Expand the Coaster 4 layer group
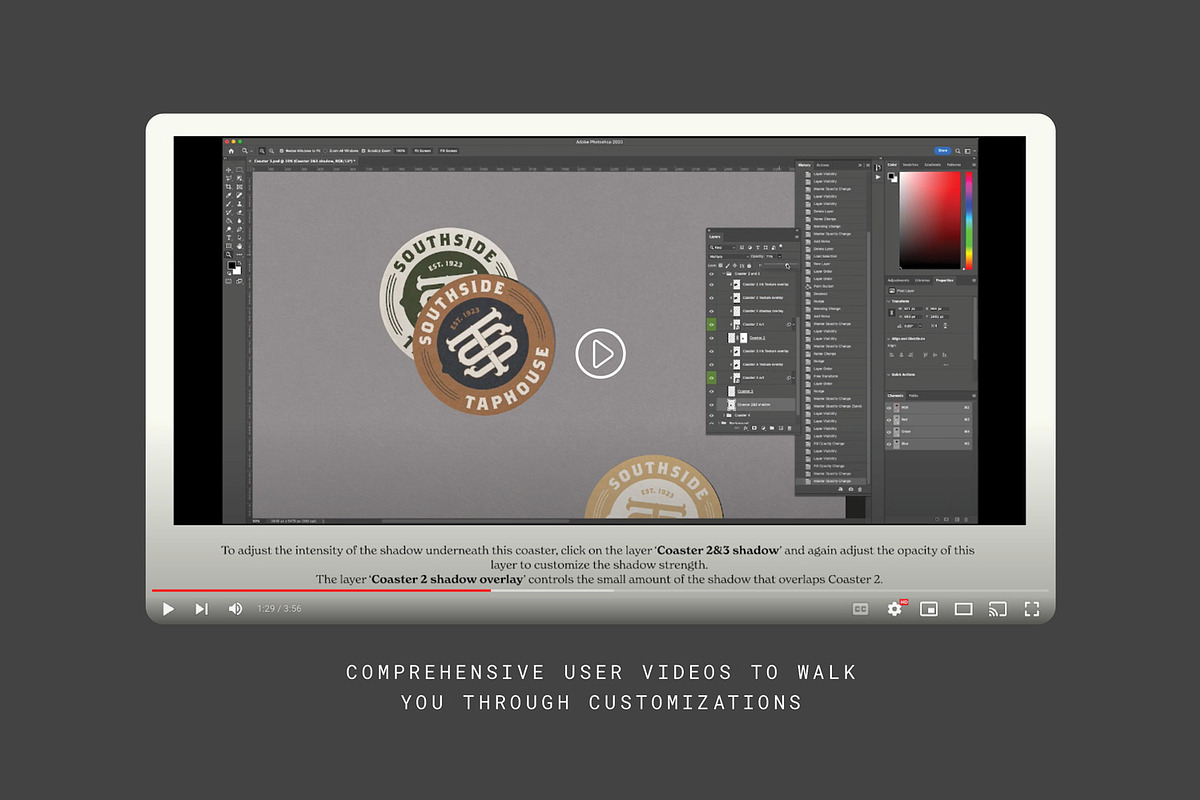 tap(724, 415)
